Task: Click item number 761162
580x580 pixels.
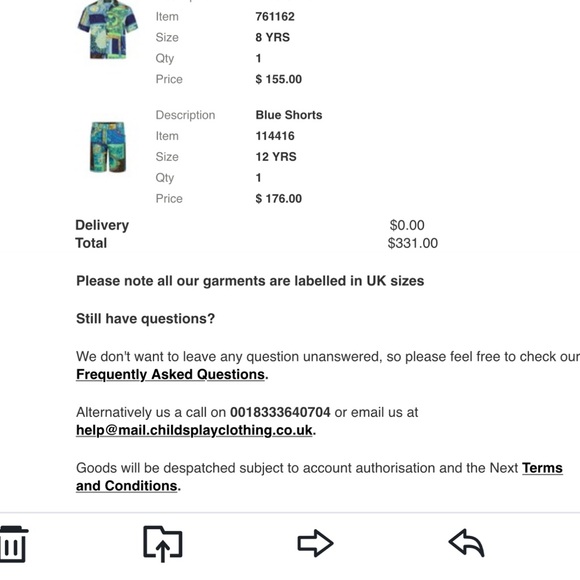Action: coord(275,17)
